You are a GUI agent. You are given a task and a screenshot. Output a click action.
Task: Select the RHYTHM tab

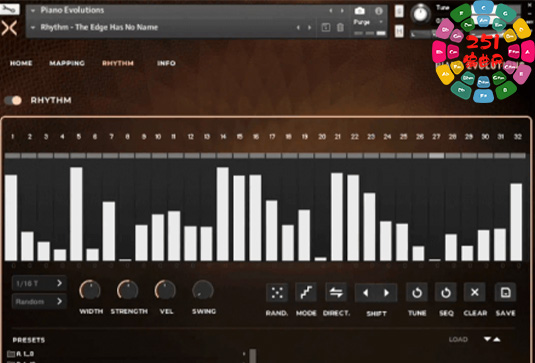(118, 63)
